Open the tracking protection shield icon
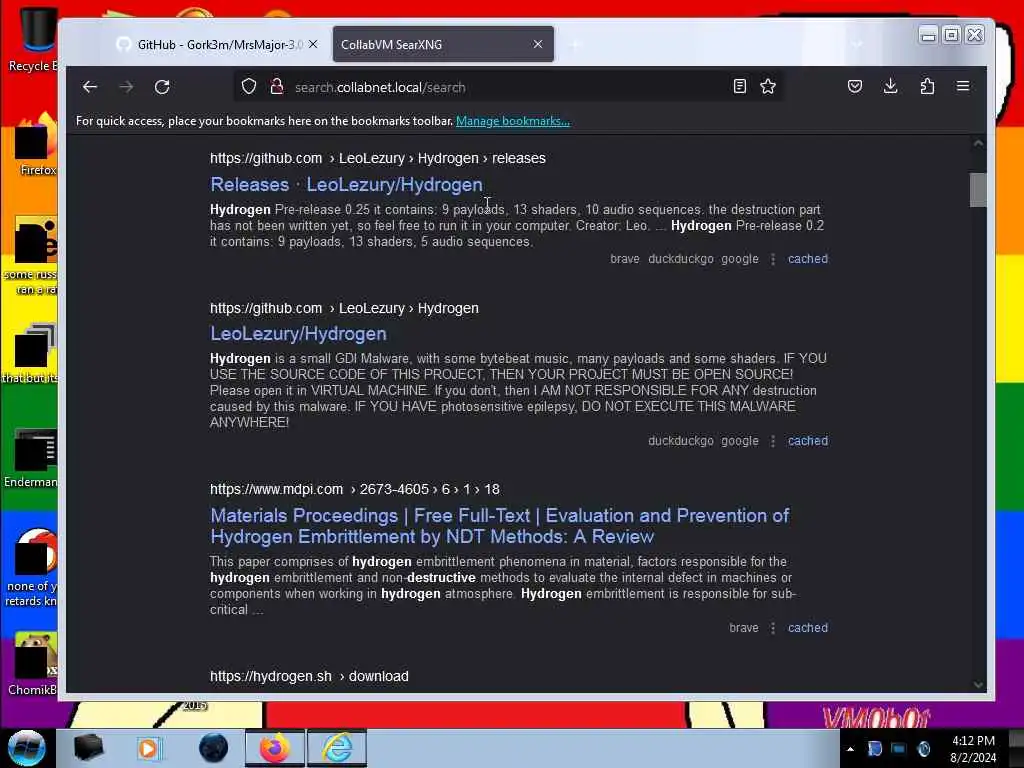Viewport: 1024px width, 768px height. point(249,86)
